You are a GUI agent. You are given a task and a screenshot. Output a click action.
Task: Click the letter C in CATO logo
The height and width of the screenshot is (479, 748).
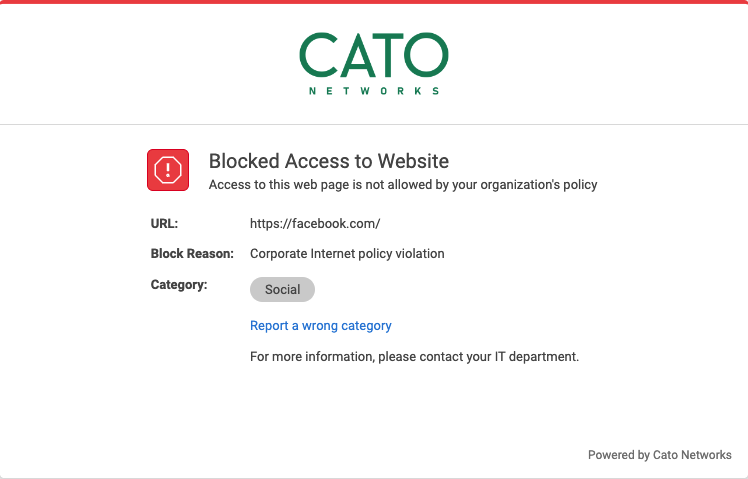[319, 56]
